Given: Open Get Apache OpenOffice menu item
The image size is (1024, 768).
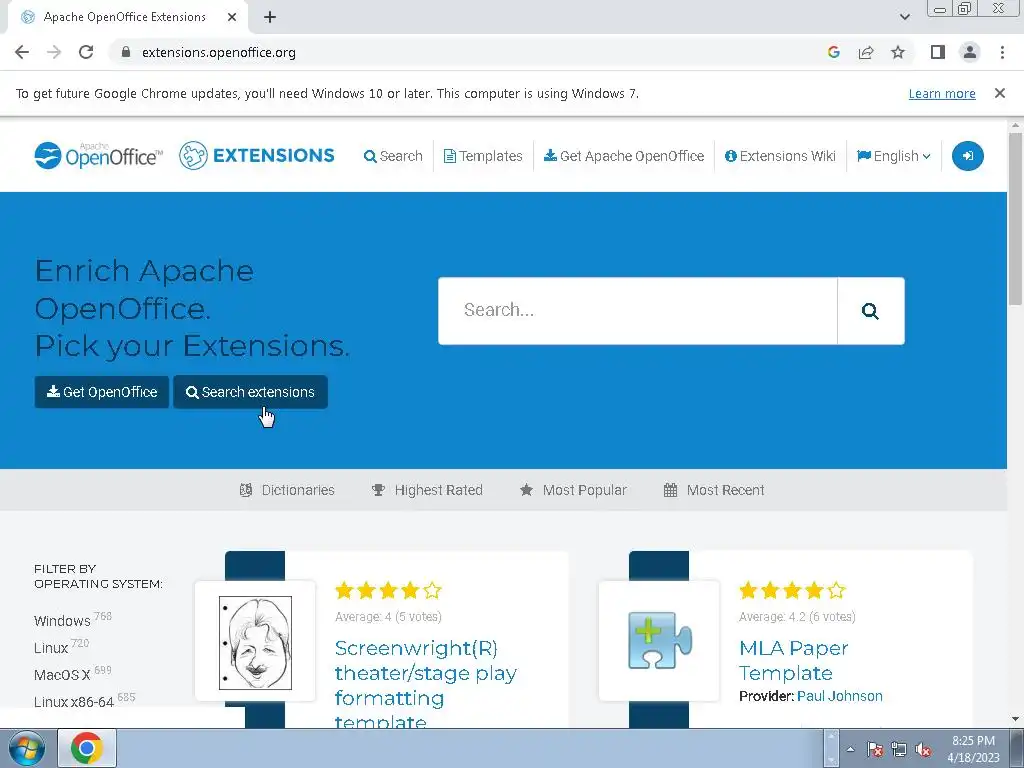Looking at the screenshot, I should pos(624,156).
